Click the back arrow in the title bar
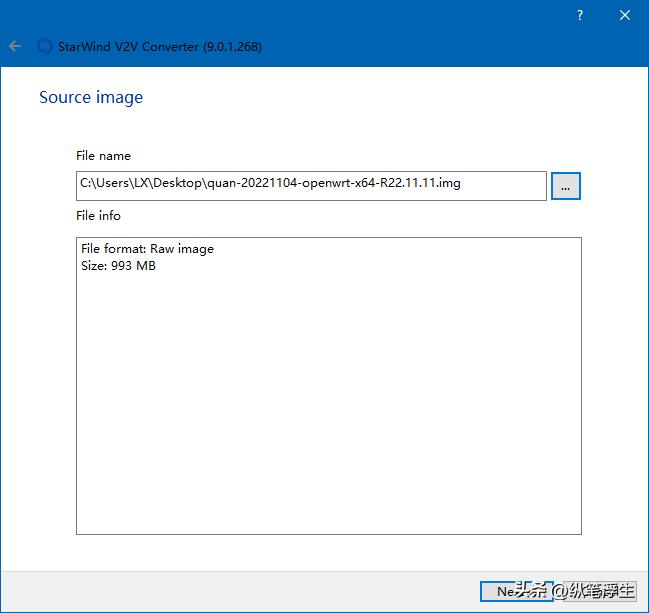 coord(15,46)
